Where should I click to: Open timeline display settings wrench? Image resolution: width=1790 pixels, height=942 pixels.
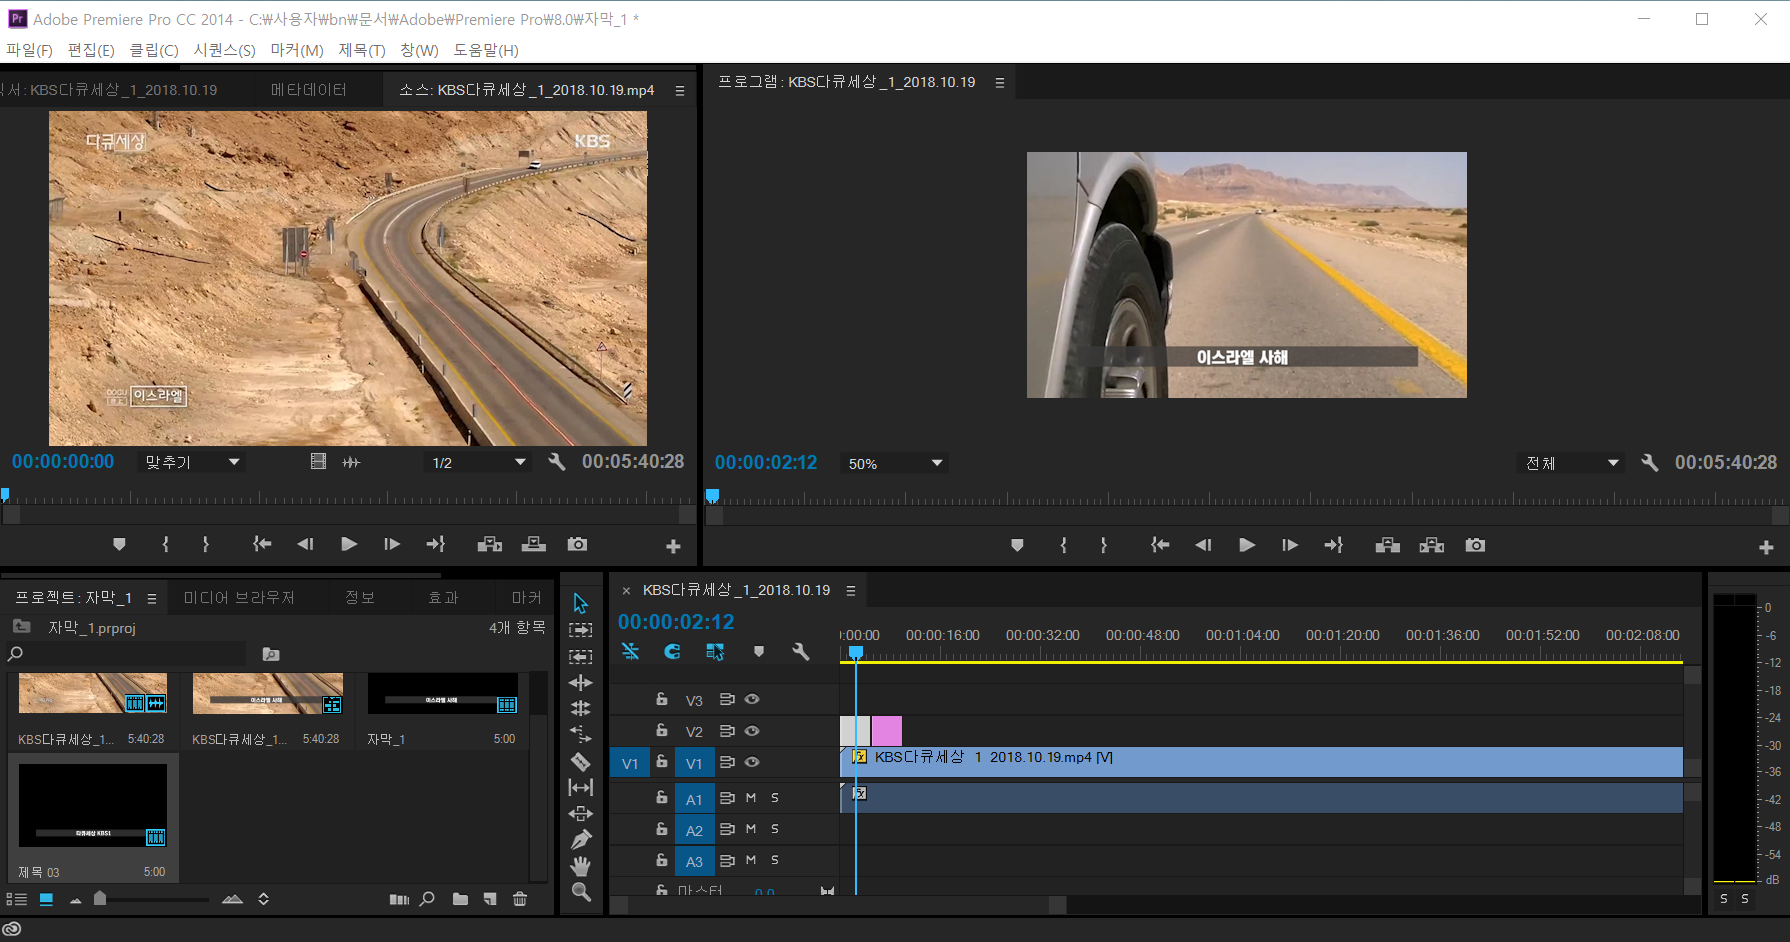[x=801, y=651]
